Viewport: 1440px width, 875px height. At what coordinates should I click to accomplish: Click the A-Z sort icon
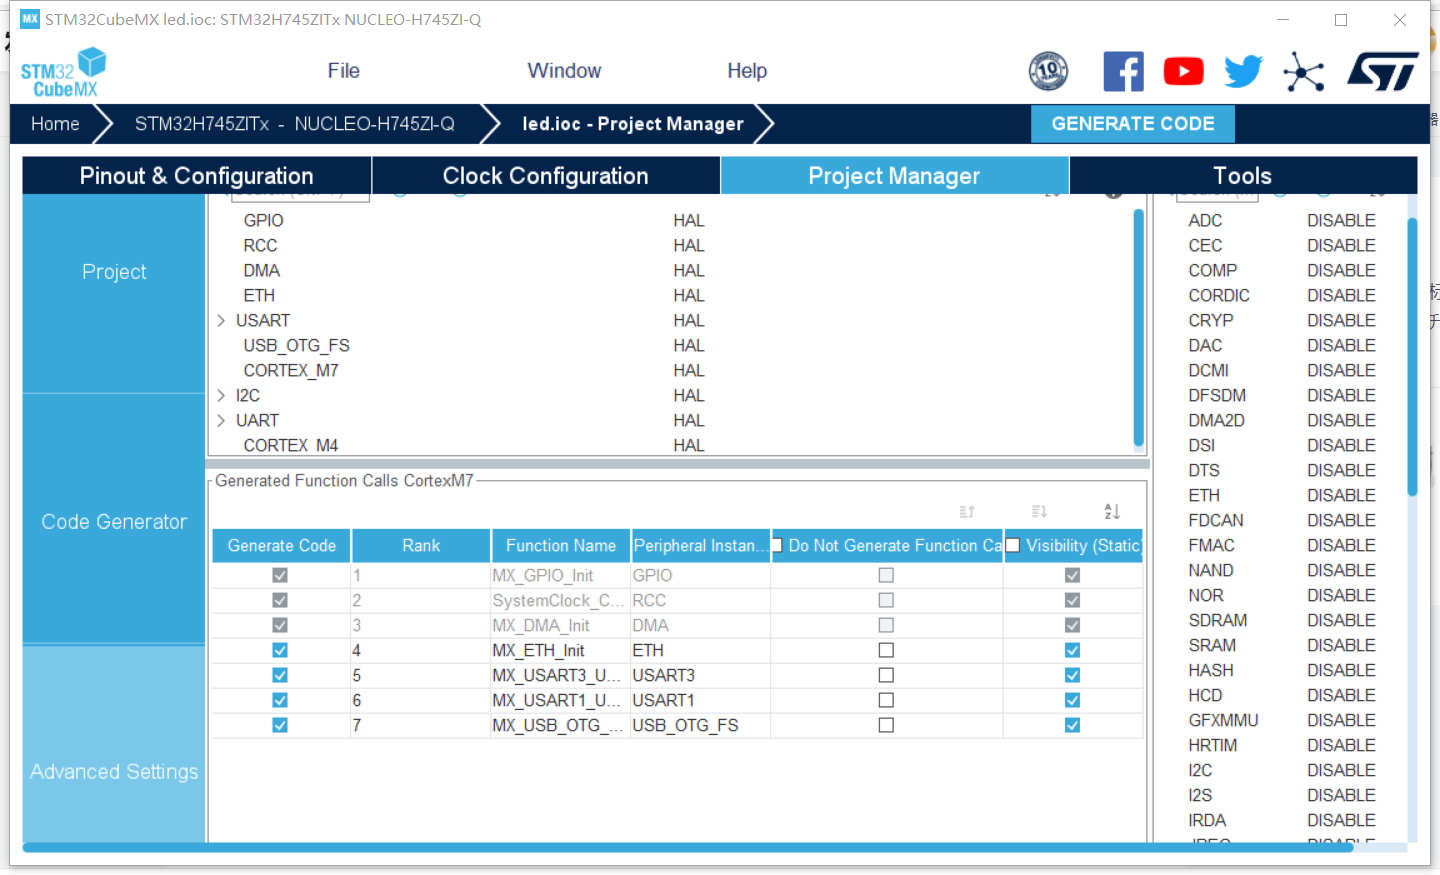click(x=1112, y=512)
